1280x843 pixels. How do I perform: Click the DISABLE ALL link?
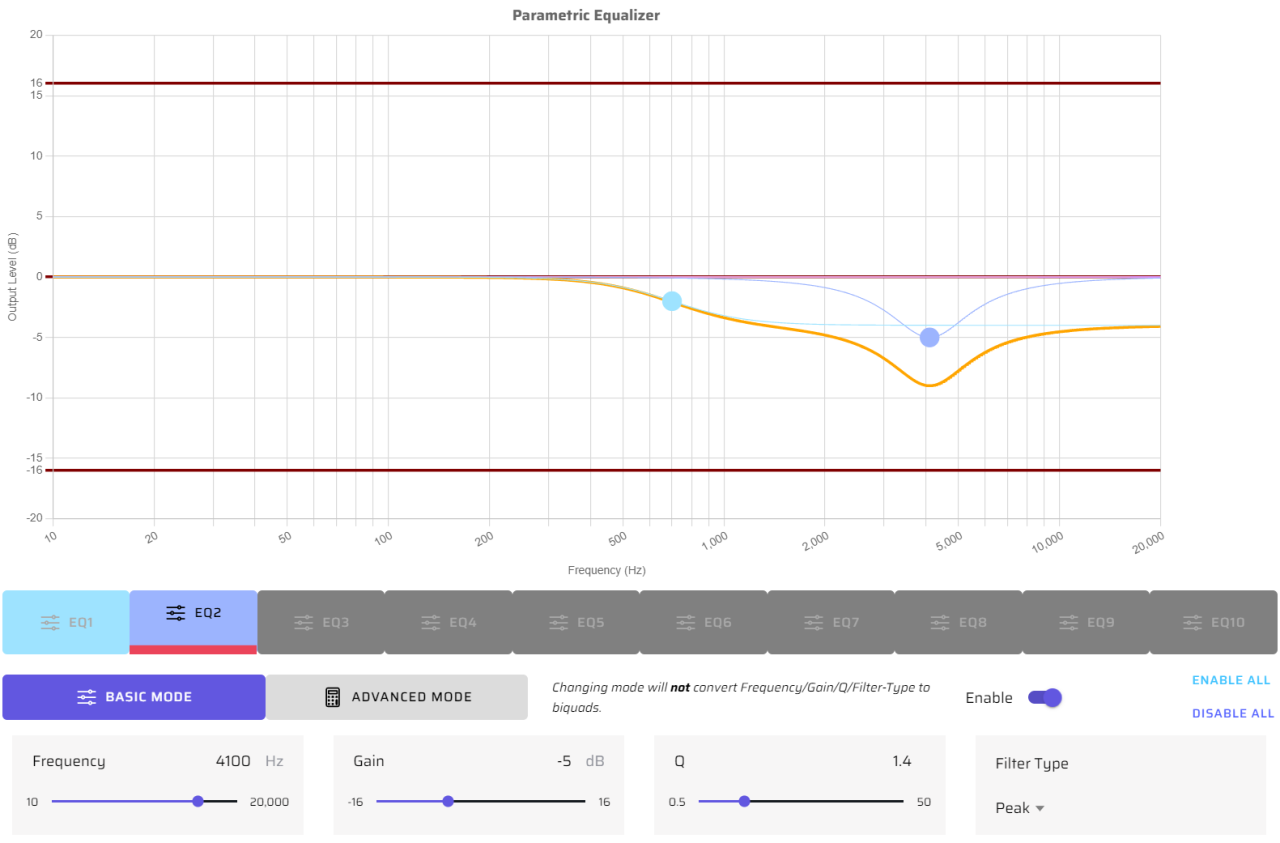pyautogui.click(x=1232, y=713)
